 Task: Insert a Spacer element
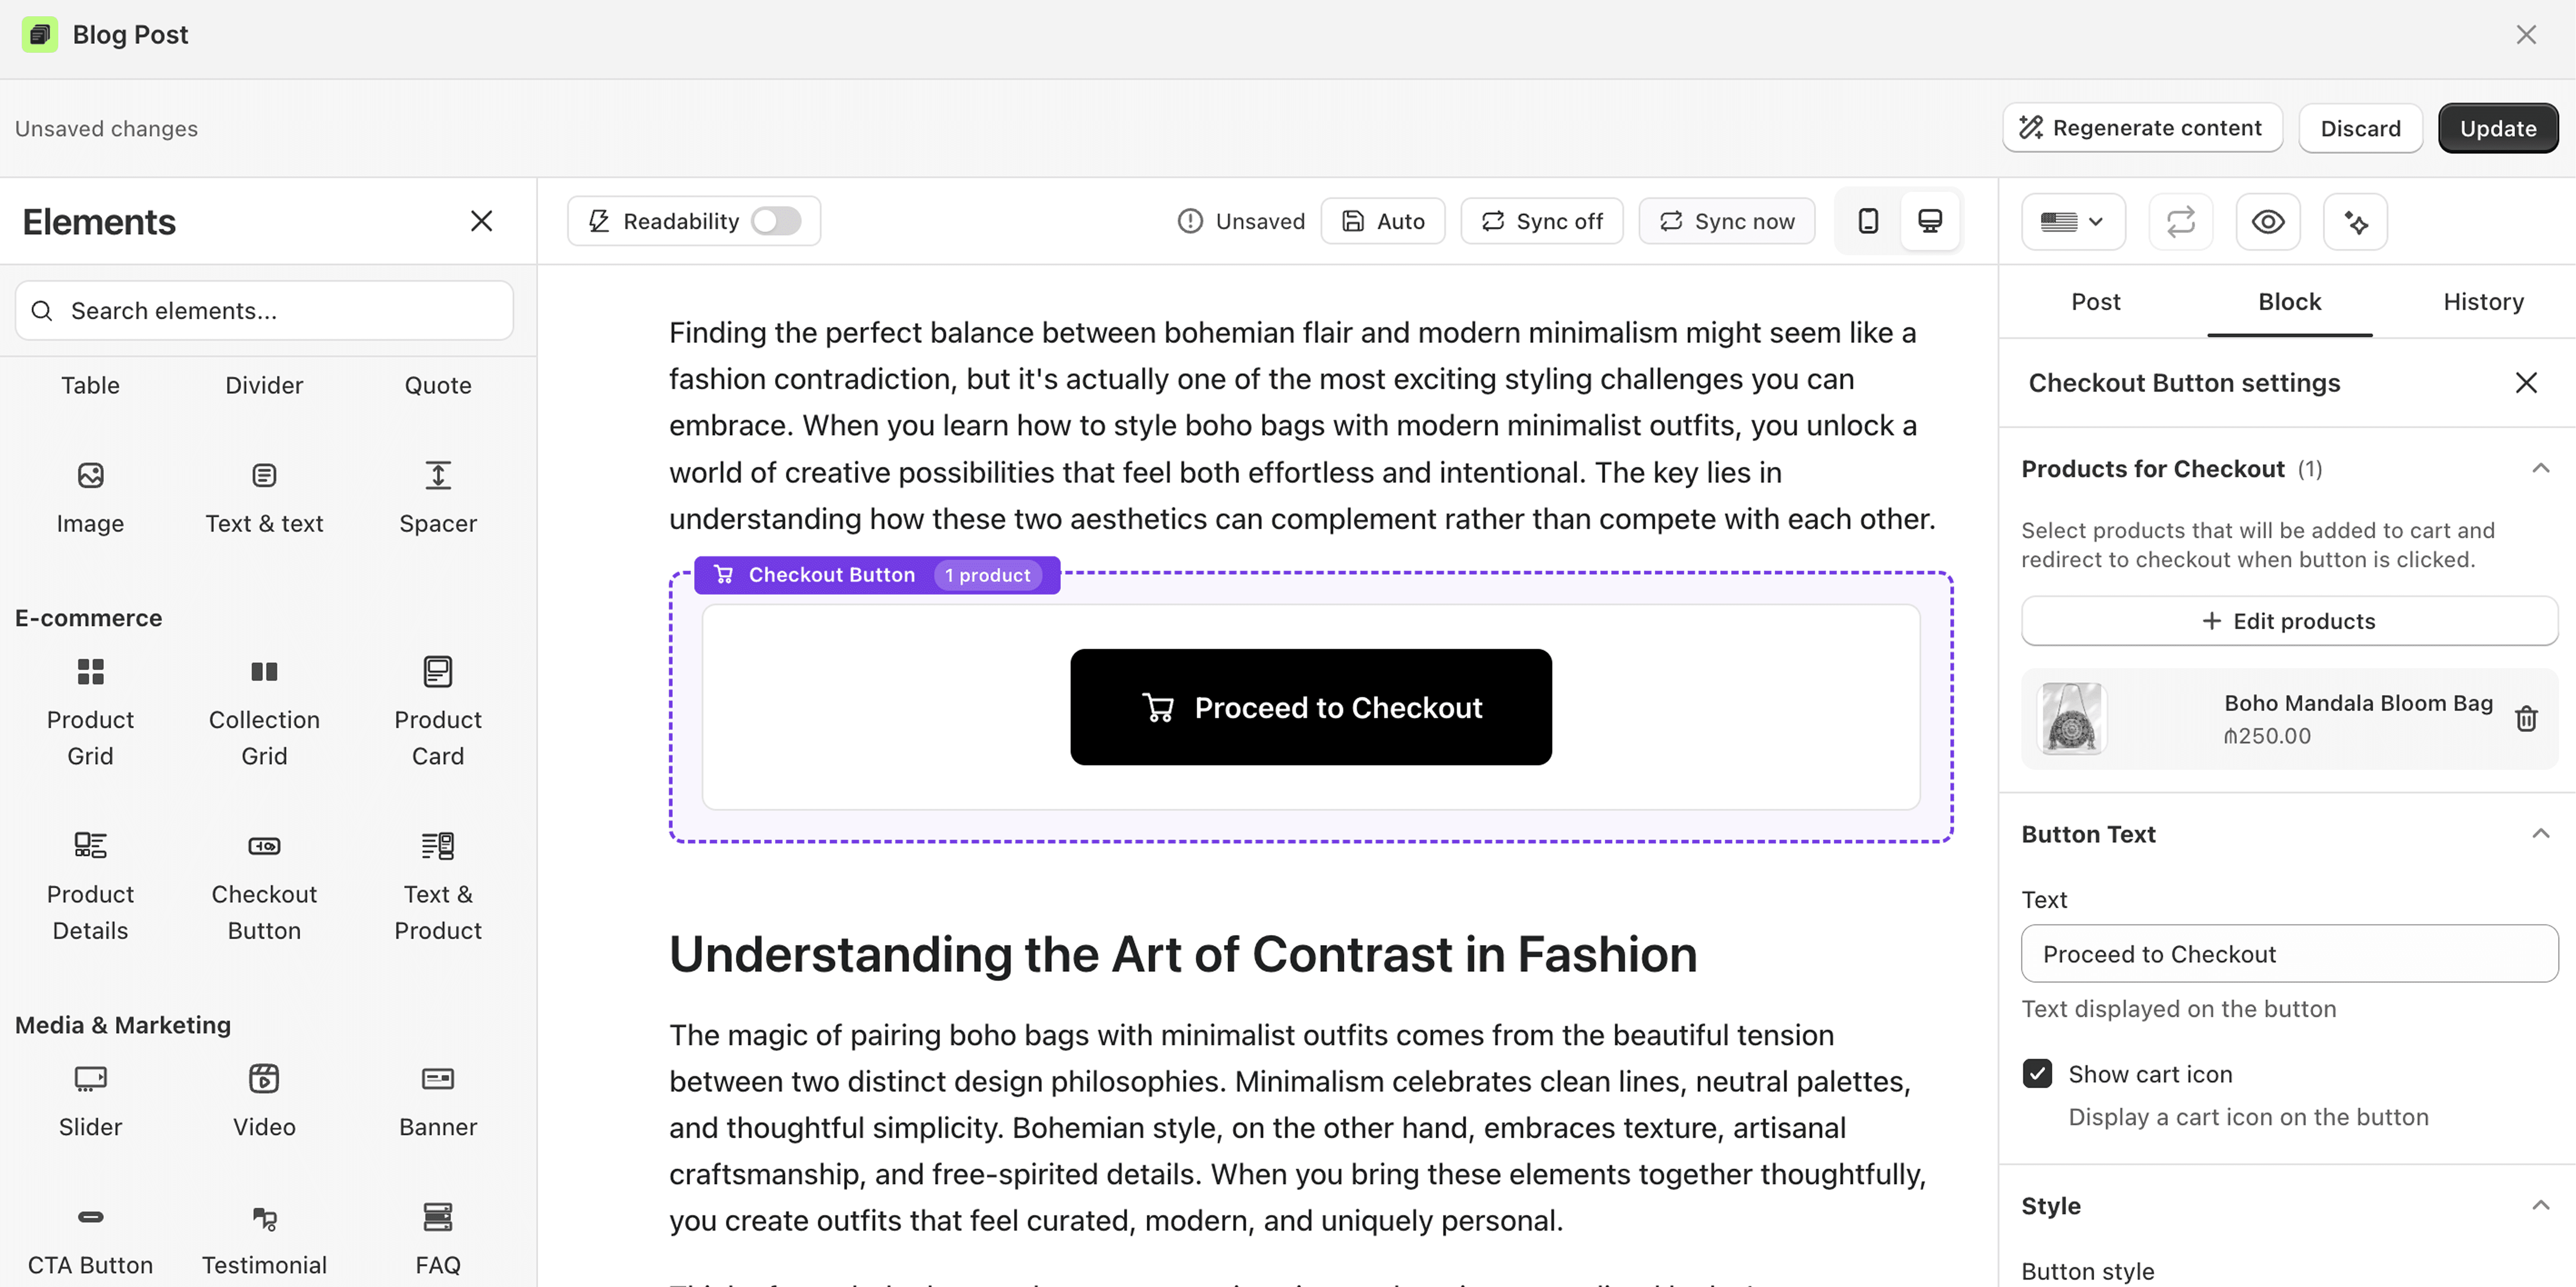(x=438, y=497)
